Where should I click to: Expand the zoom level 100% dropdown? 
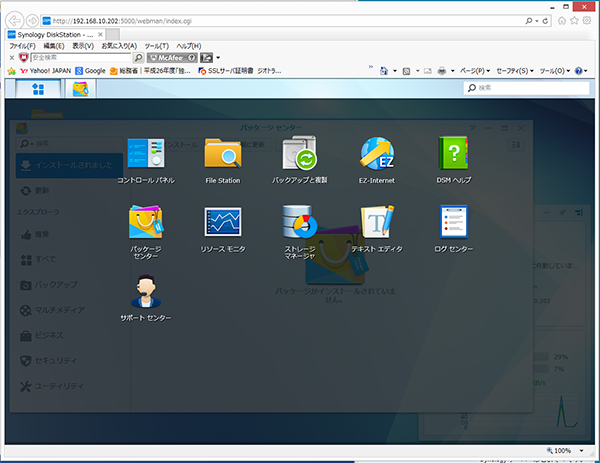tap(582, 451)
